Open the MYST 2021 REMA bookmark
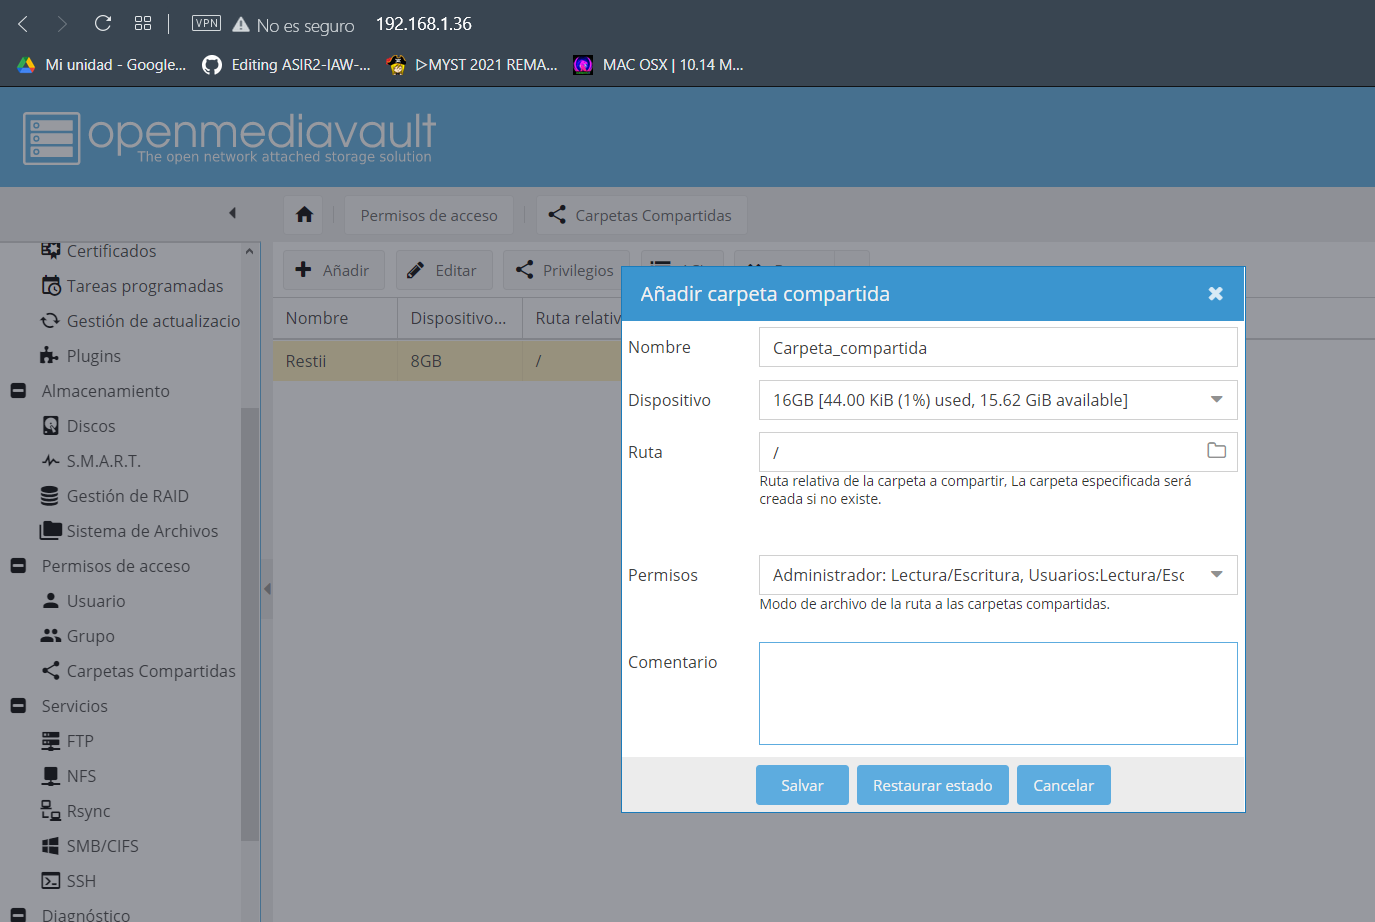The image size is (1375, 922). (472, 65)
